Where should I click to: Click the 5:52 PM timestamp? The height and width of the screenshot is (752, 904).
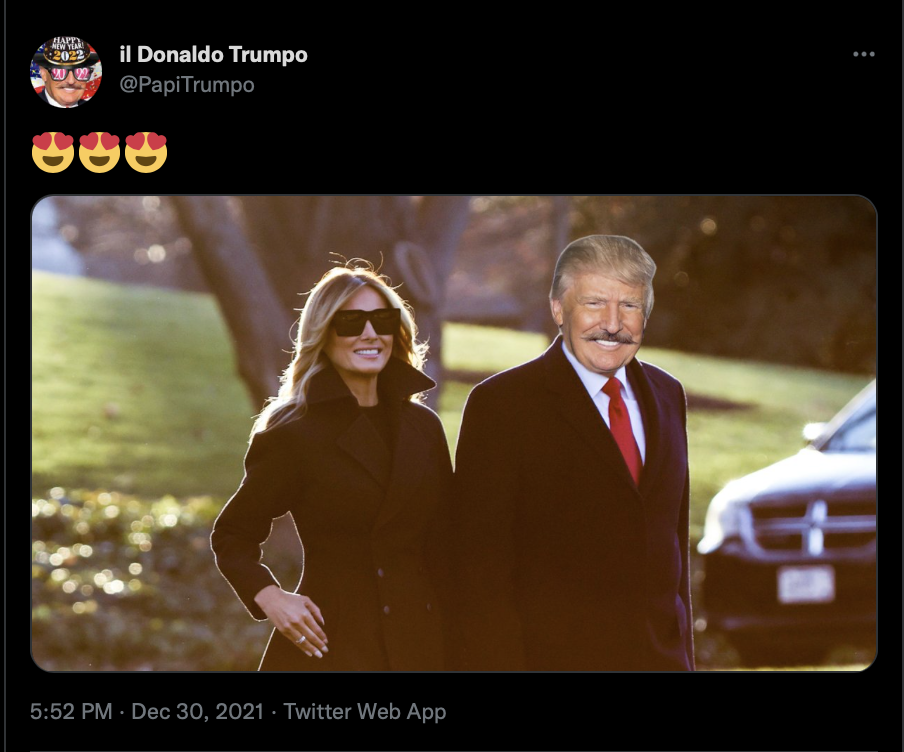71,711
